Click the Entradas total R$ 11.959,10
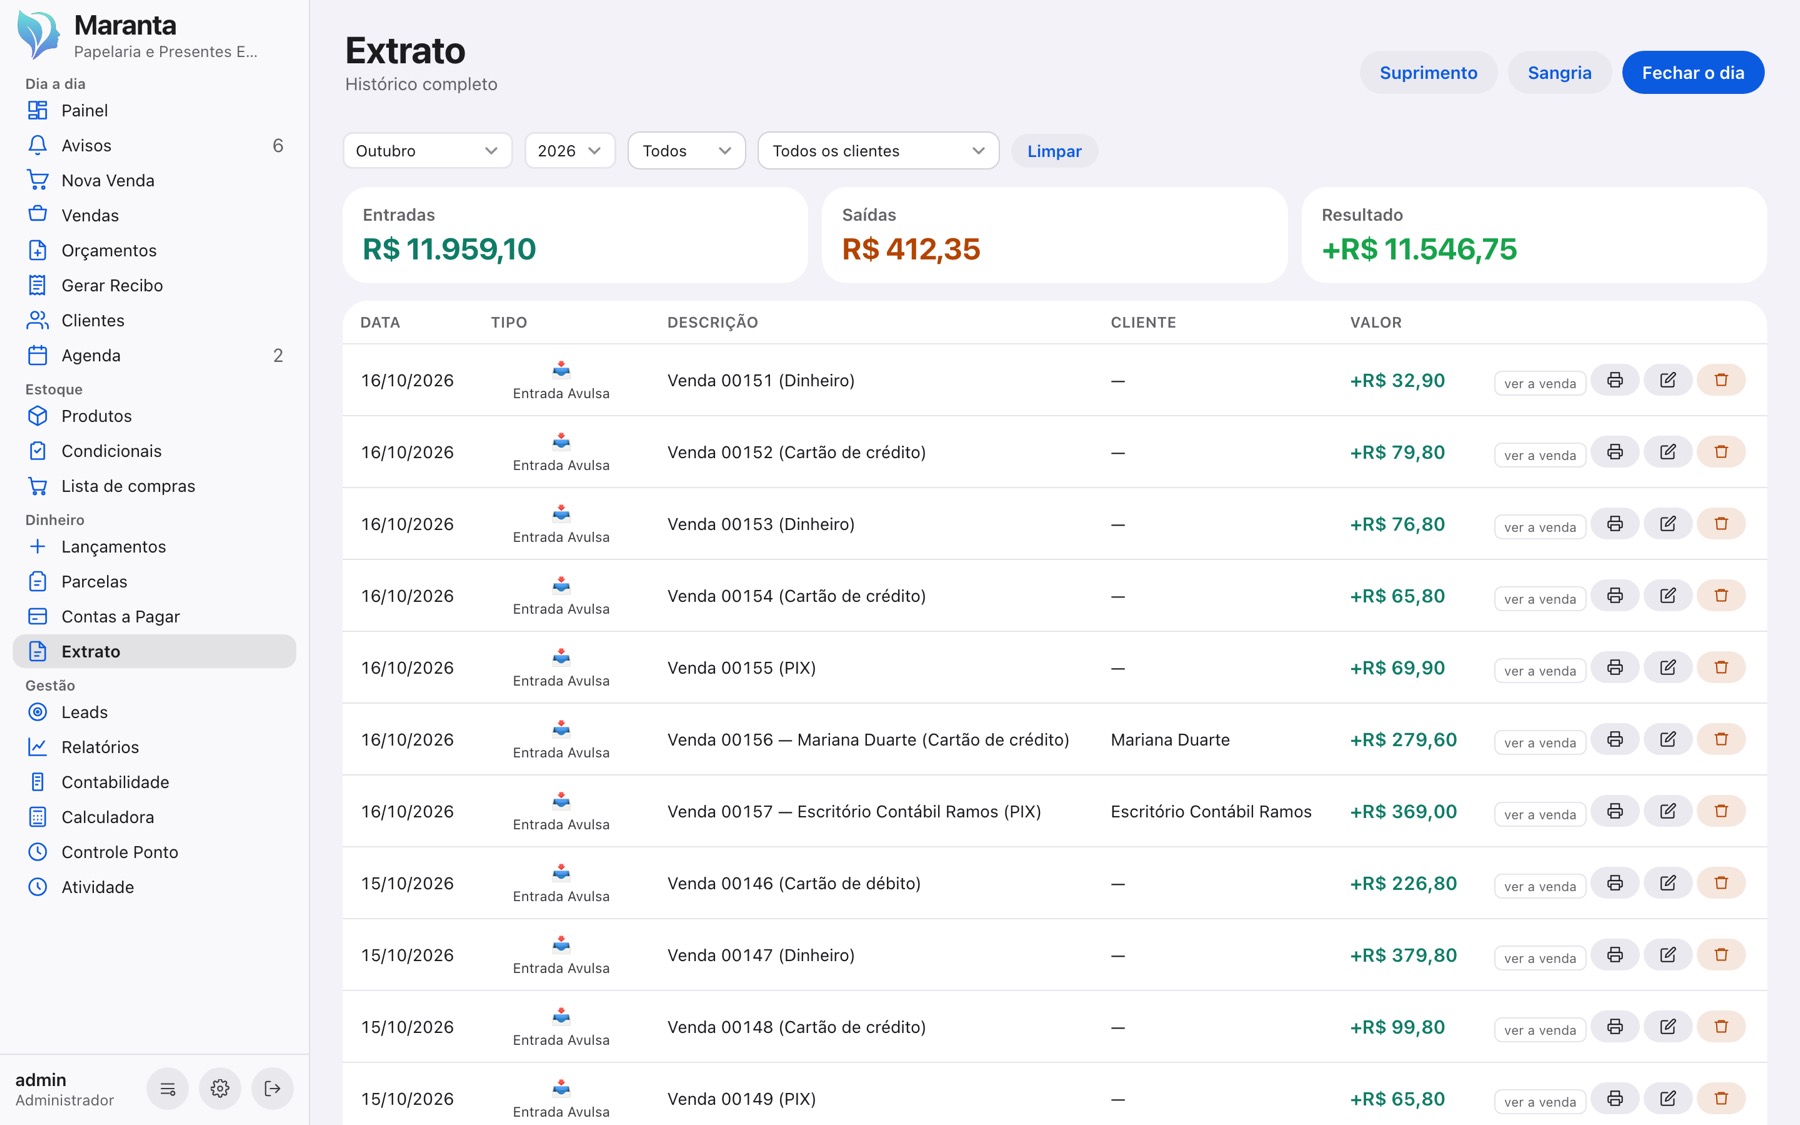 point(449,249)
